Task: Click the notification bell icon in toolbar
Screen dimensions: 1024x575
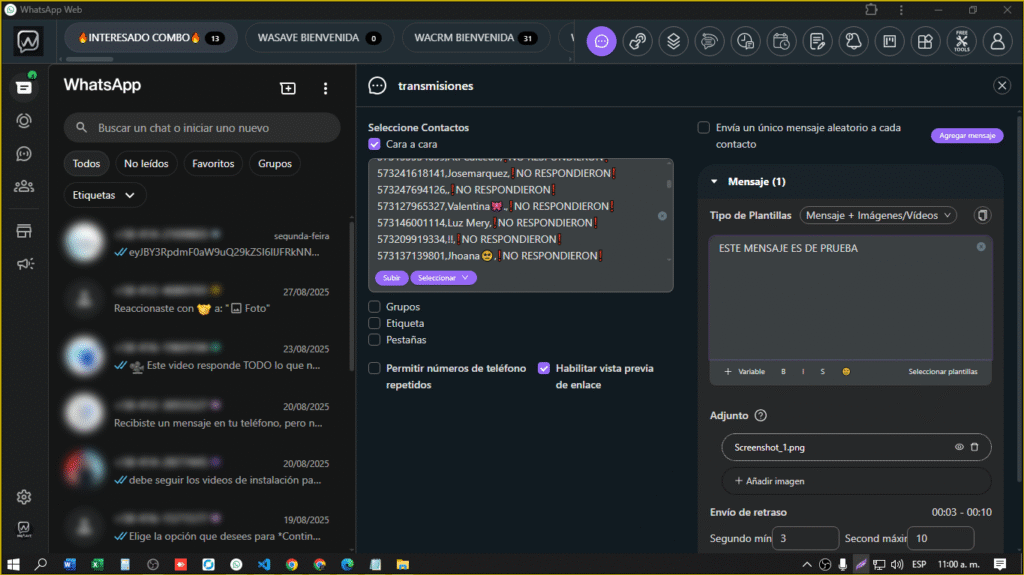Action: pyautogui.click(x=854, y=41)
